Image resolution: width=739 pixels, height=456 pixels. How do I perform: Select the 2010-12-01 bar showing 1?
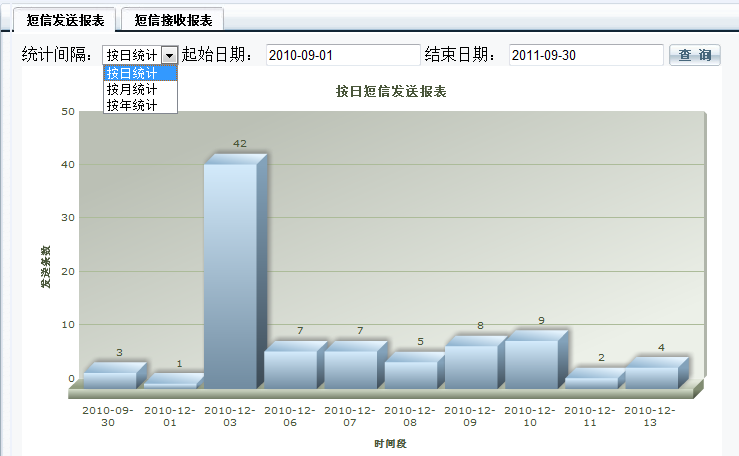pos(170,384)
